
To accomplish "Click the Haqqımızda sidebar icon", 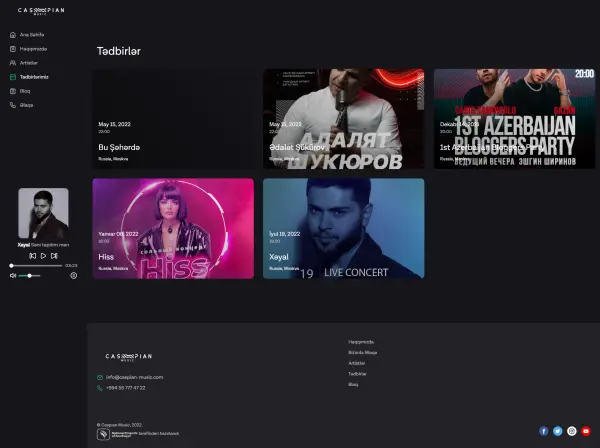I will point(13,49).
